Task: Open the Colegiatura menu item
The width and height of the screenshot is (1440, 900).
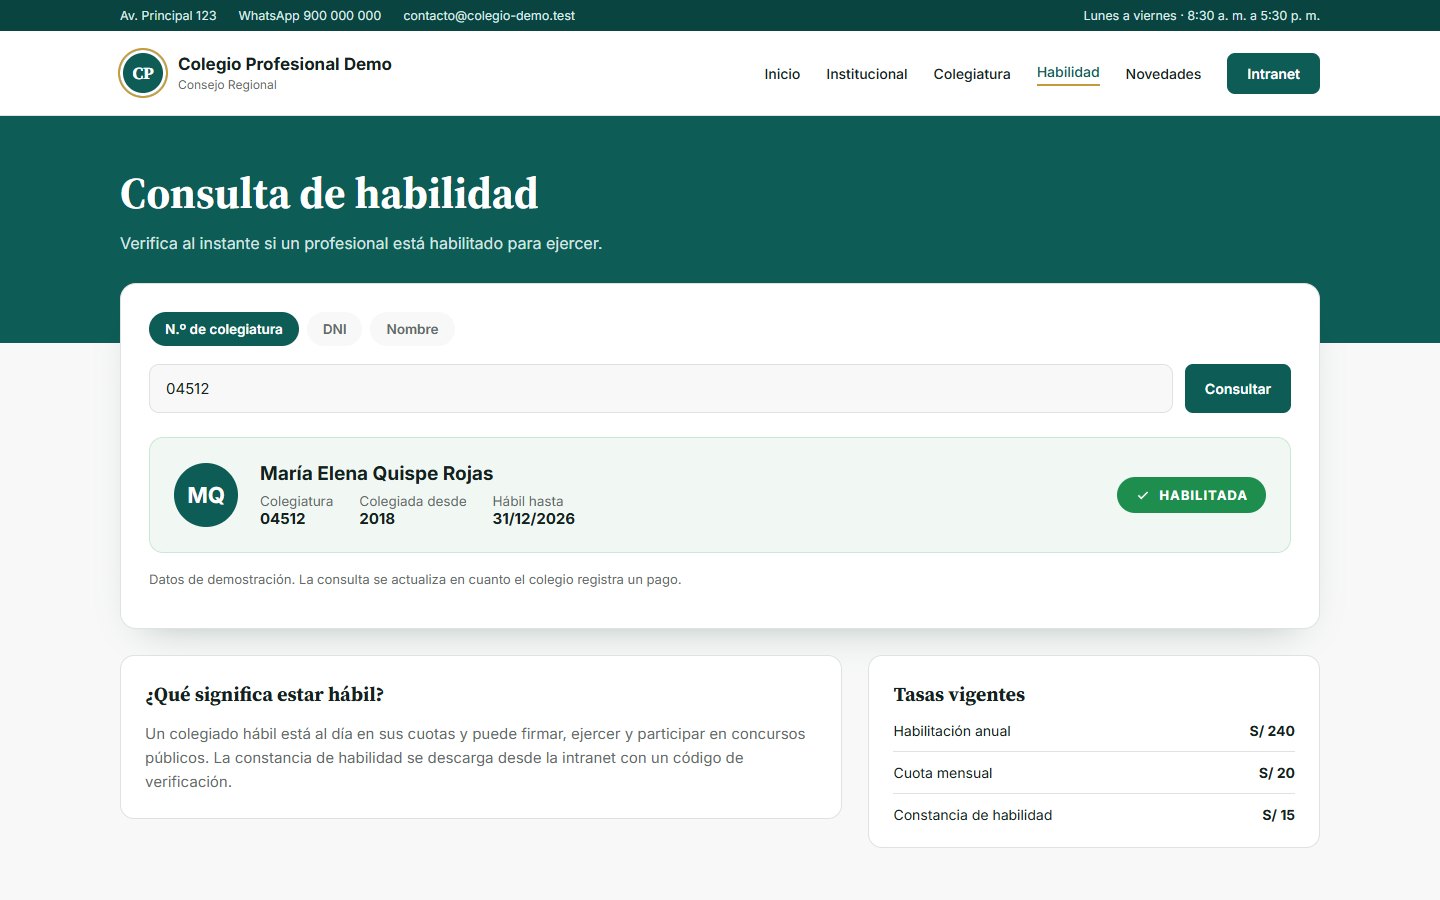Action: tap(972, 74)
